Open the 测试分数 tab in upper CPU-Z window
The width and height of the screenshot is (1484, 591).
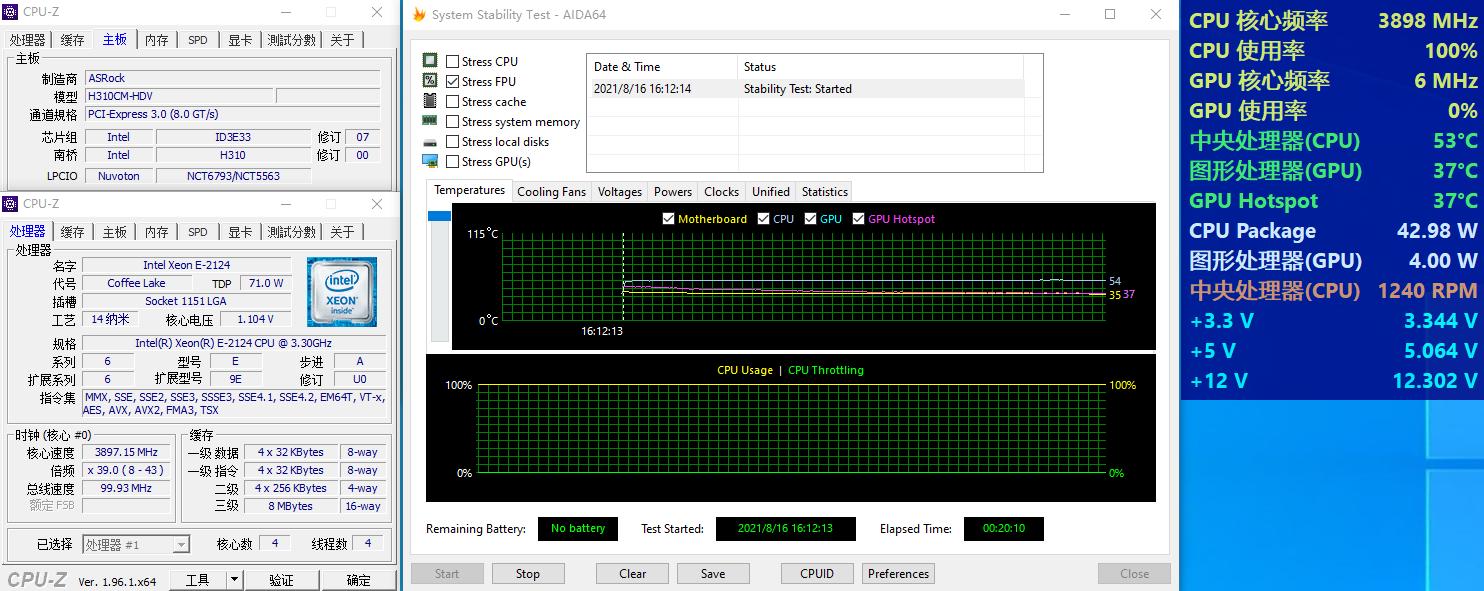[291, 40]
